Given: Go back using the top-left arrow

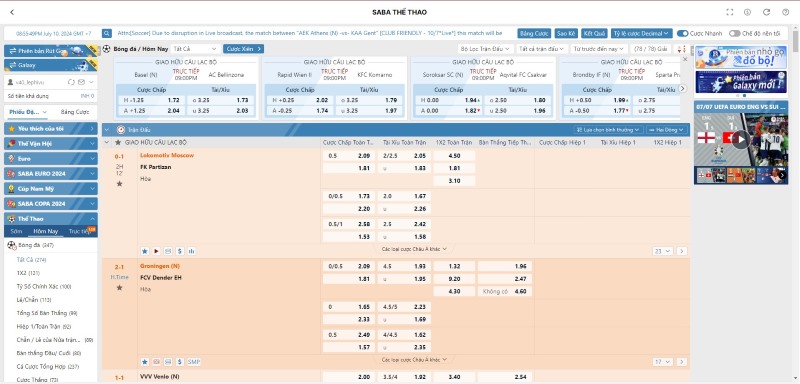Looking at the screenshot, I should 12,12.
